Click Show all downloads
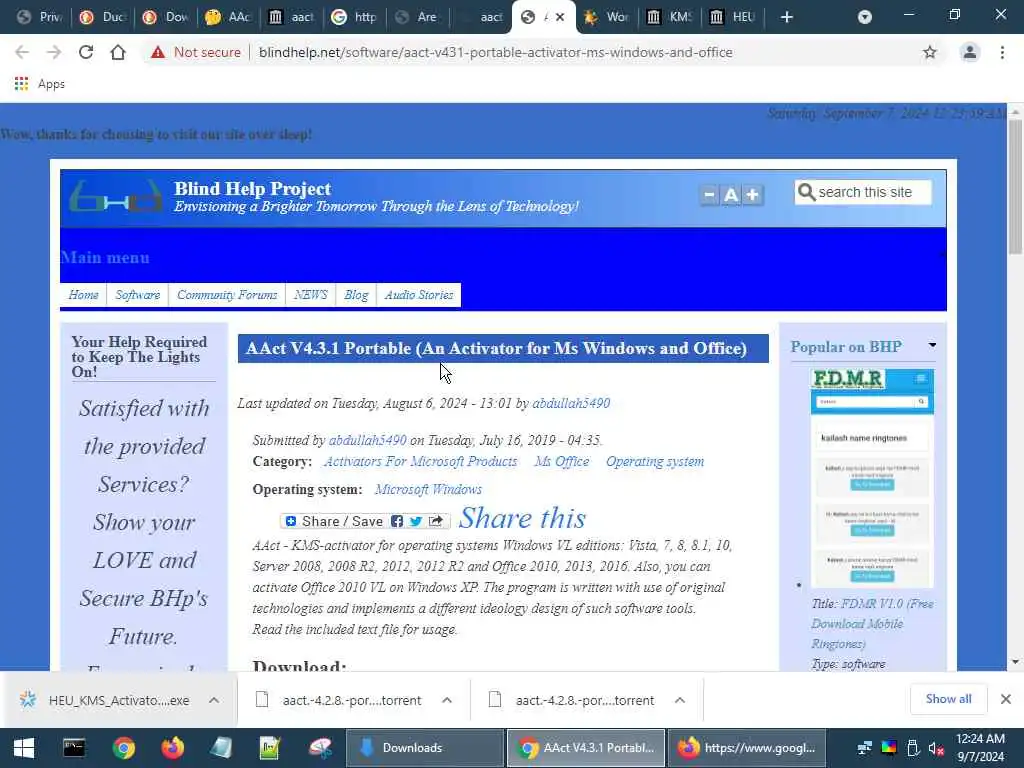This screenshot has width=1024, height=768. point(948,699)
